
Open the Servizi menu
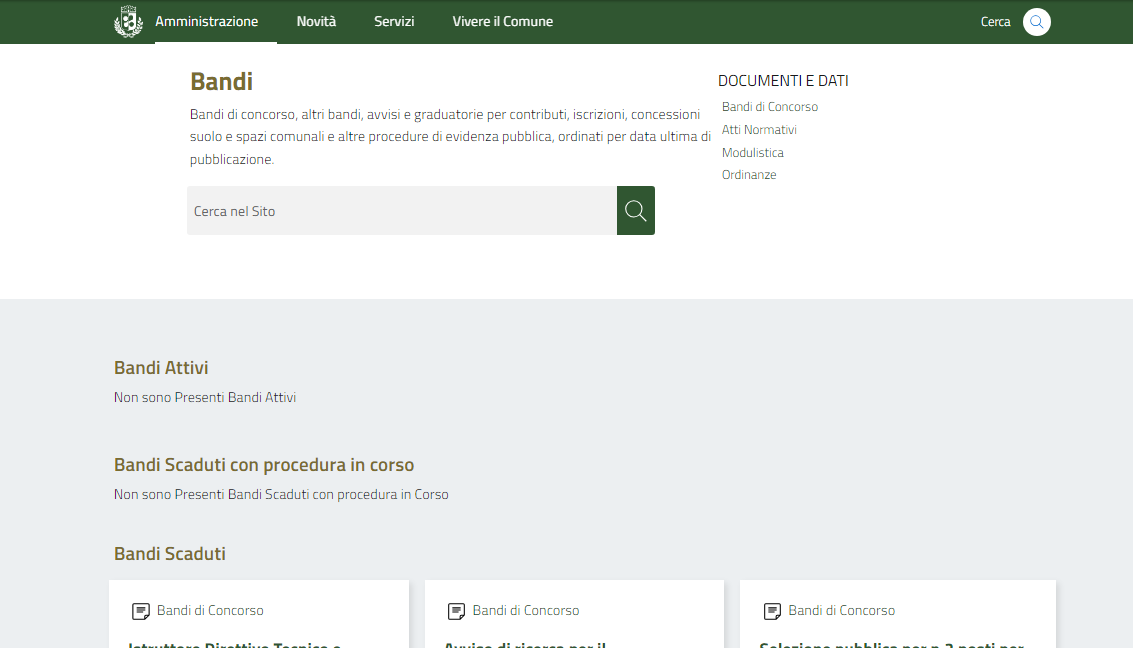[394, 21]
